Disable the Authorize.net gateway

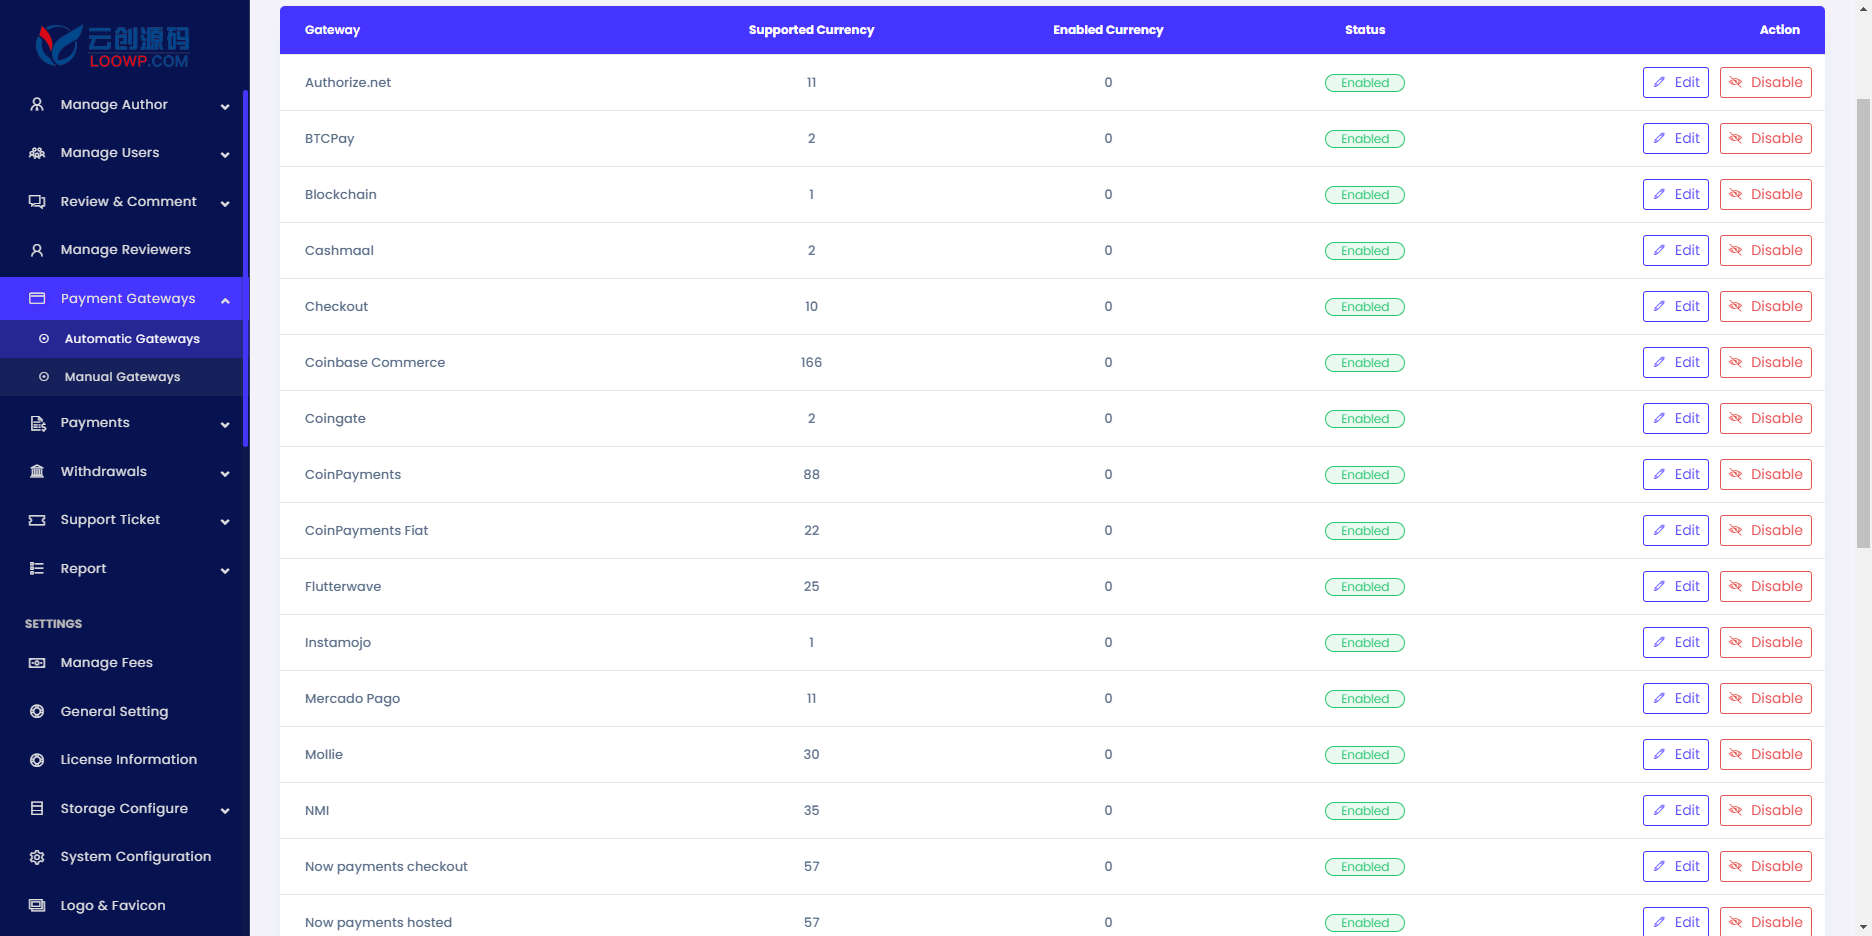tap(1765, 83)
